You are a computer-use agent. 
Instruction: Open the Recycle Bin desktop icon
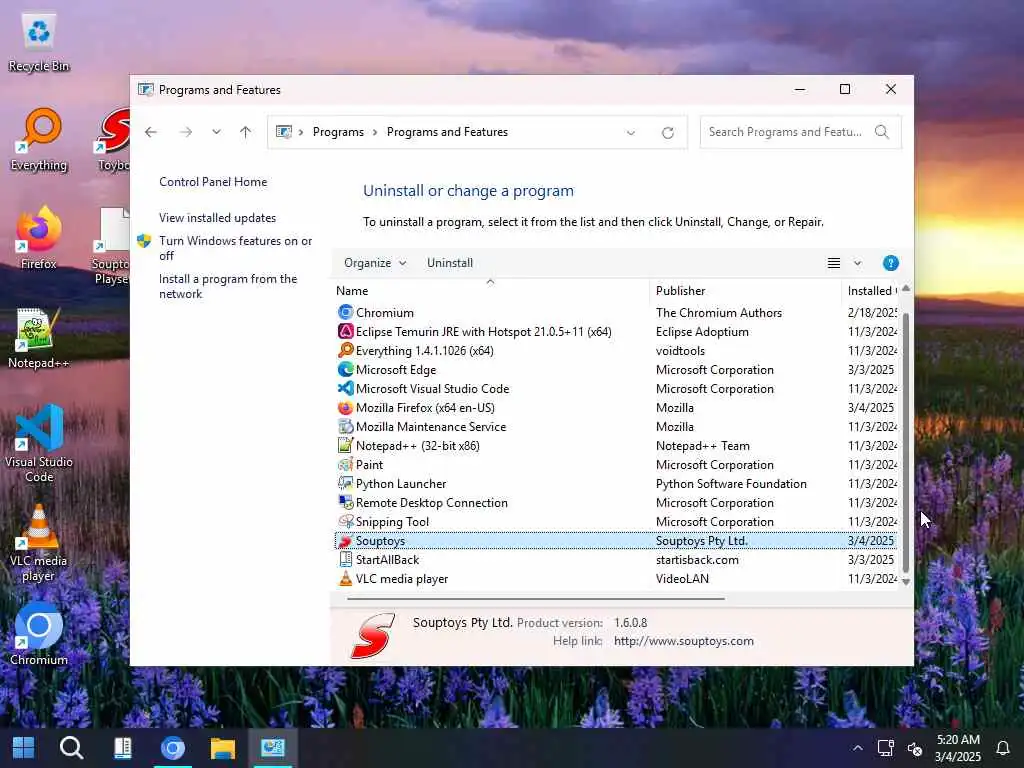coord(39,44)
